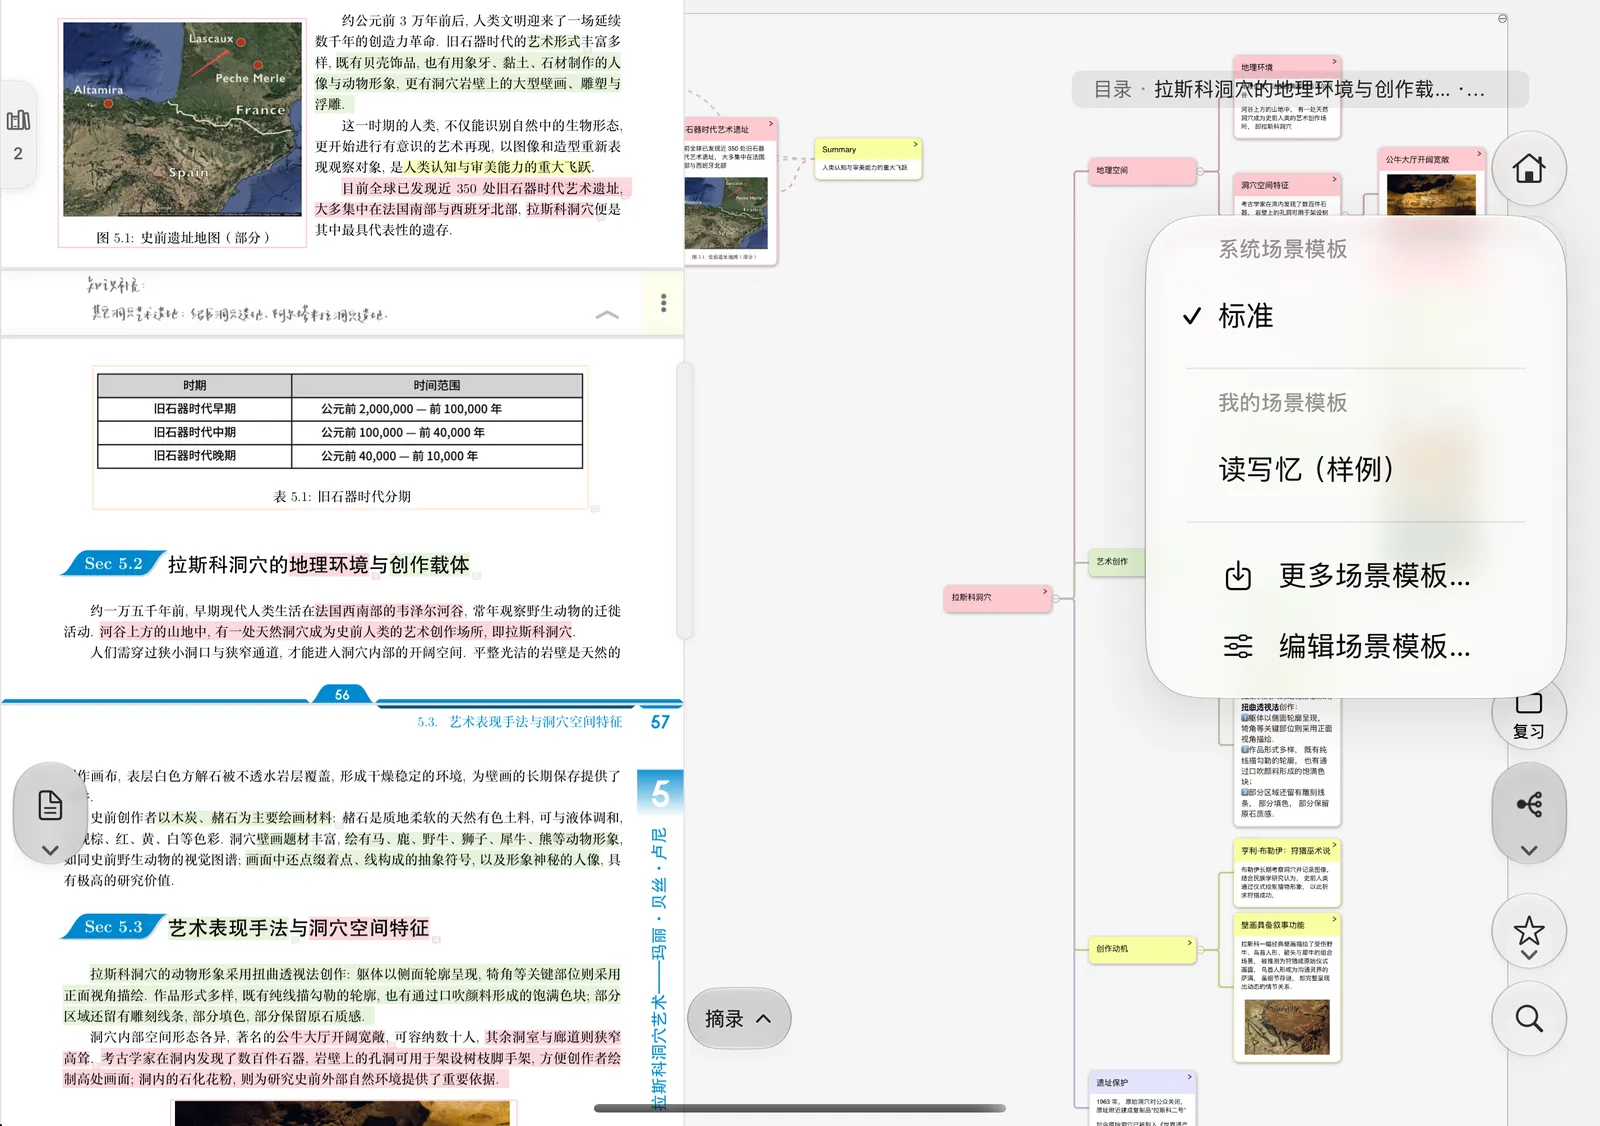Viewport: 1600px width, 1126px height.
Task: Expand the arrow on the 亨利·布勒伊 node
Action: 1334,845
